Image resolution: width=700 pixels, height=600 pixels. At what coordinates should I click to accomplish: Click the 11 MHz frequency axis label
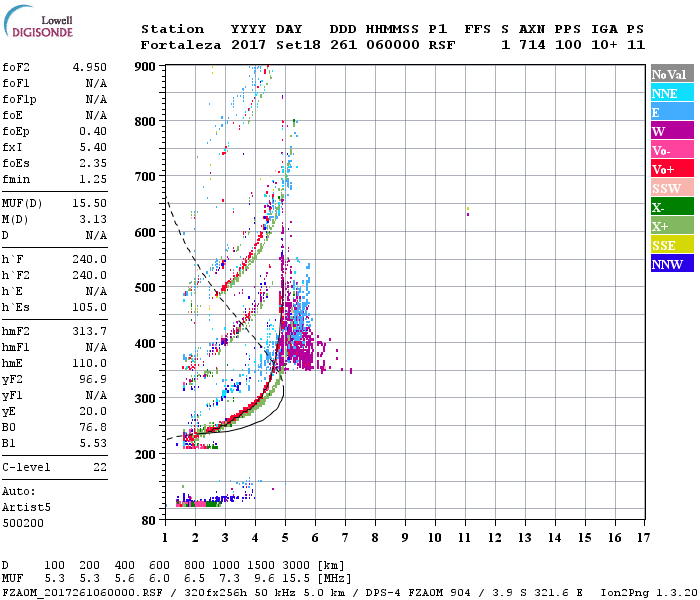(x=465, y=538)
